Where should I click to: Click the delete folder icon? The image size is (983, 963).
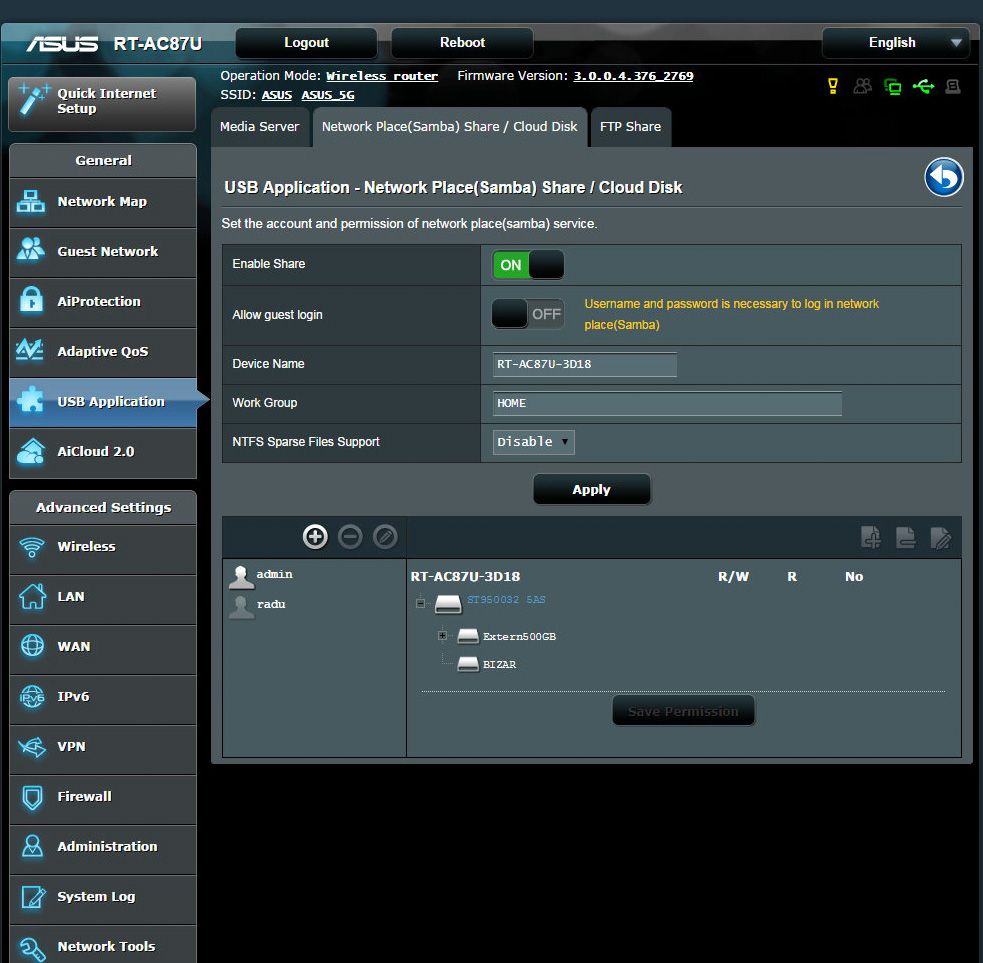(x=906, y=537)
